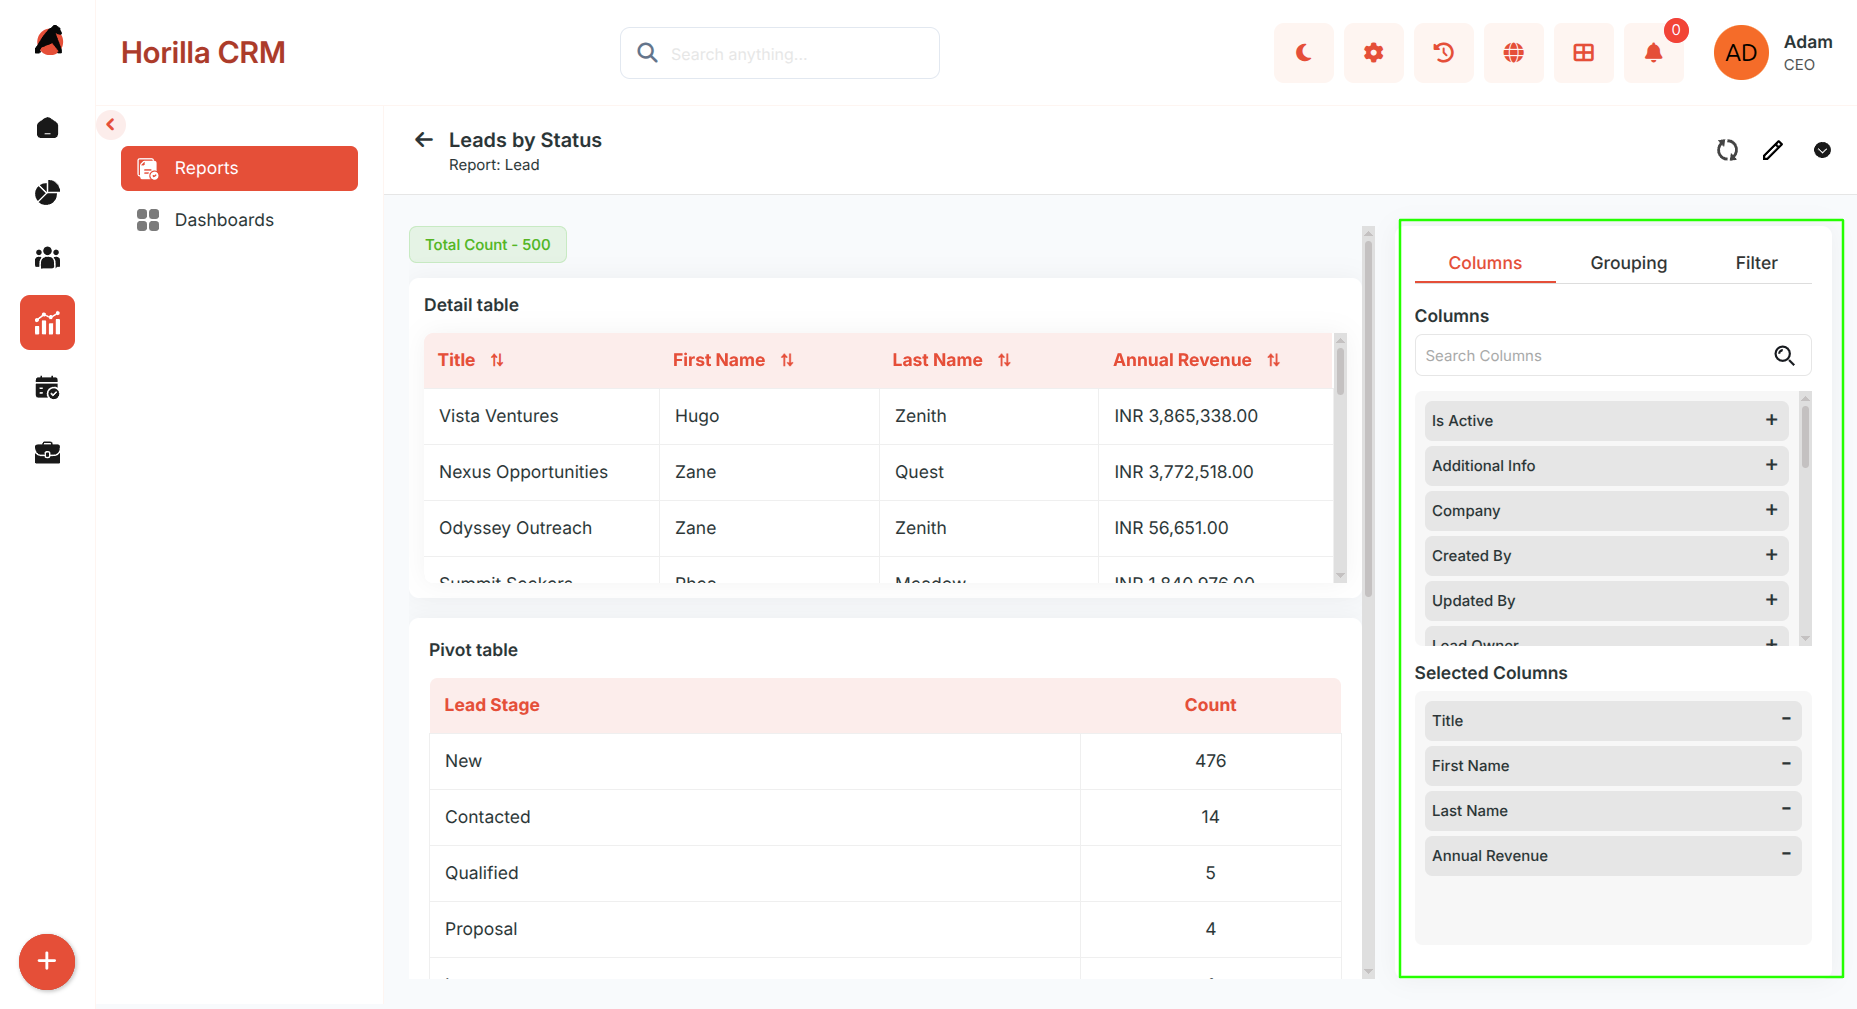This screenshot has width=1857, height=1009.
Task: Open recent history clock icon
Action: pos(1443,53)
